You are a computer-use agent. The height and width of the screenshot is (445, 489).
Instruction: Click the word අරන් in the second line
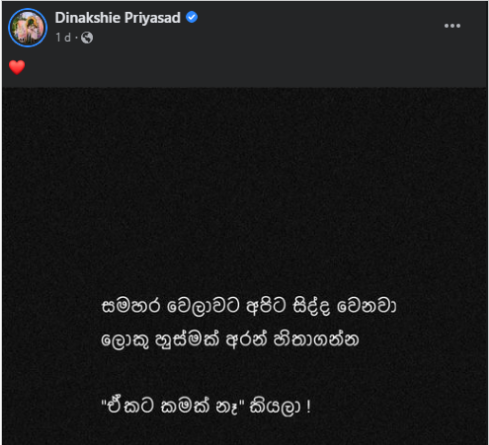(246, 340)
